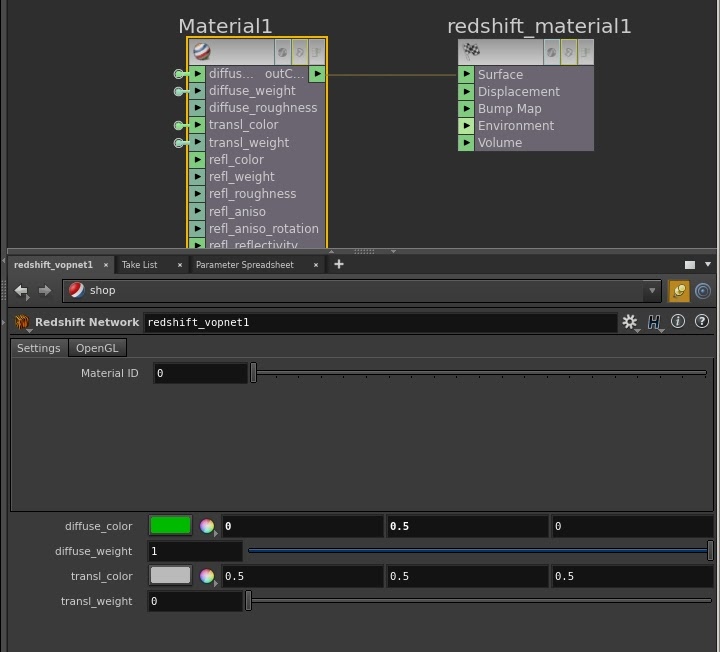Open the pane options dropdown arrow
Image resolution: width=720 pixels, height=652 pixels.
[x=708, y=264]
